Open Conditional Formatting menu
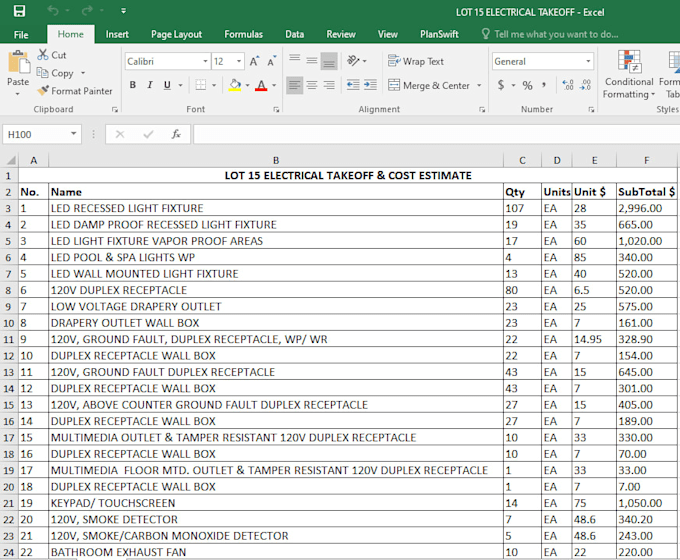680x560 pixels. click(x=629, y=75)
